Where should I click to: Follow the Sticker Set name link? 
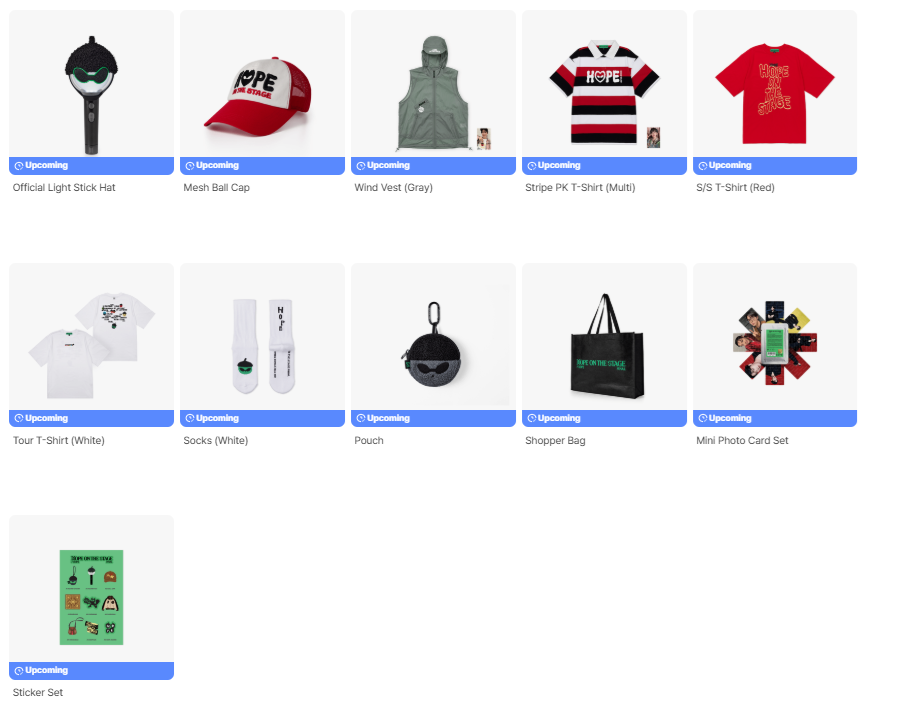[38, 692]
